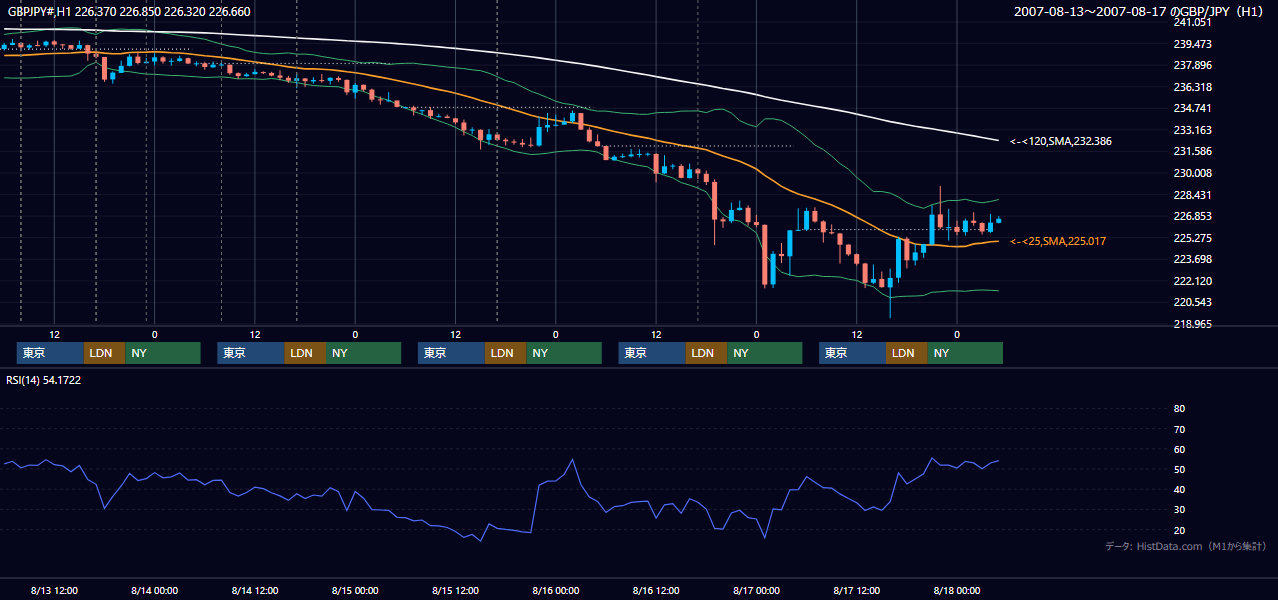Click price axis label 241.051

click(1192, 22)
